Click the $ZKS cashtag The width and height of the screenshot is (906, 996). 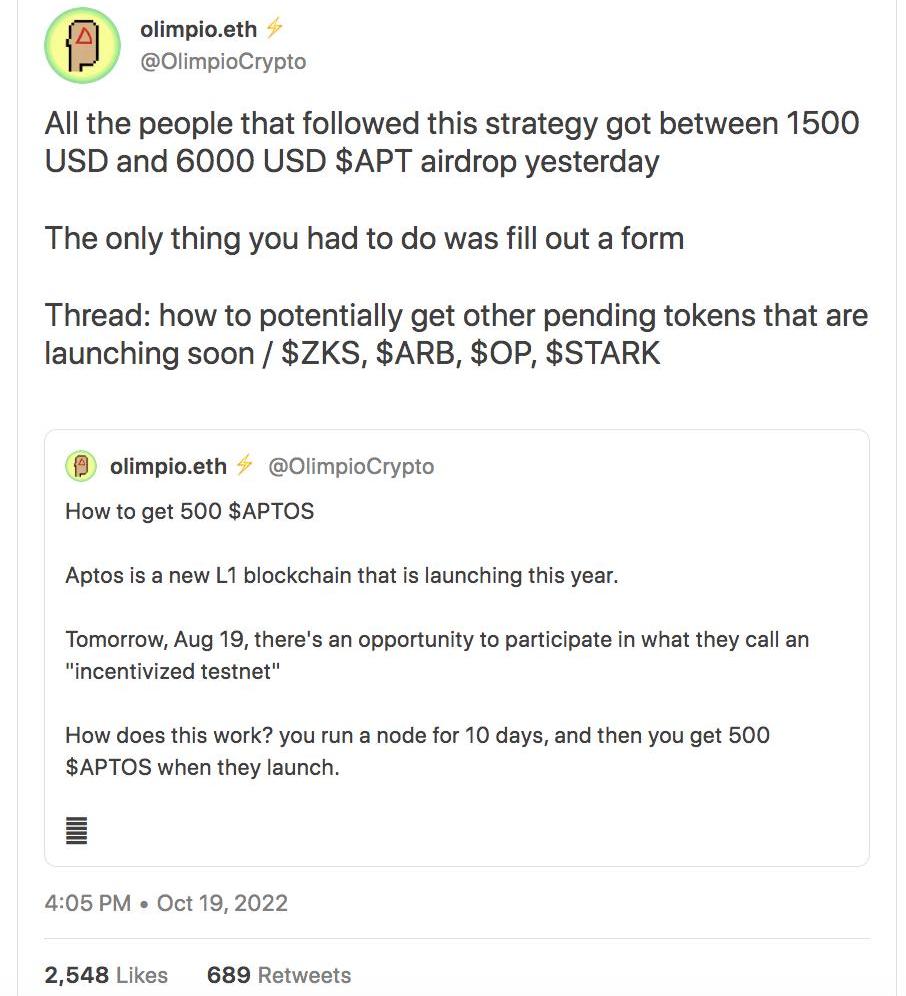click(x=320, y=353)
